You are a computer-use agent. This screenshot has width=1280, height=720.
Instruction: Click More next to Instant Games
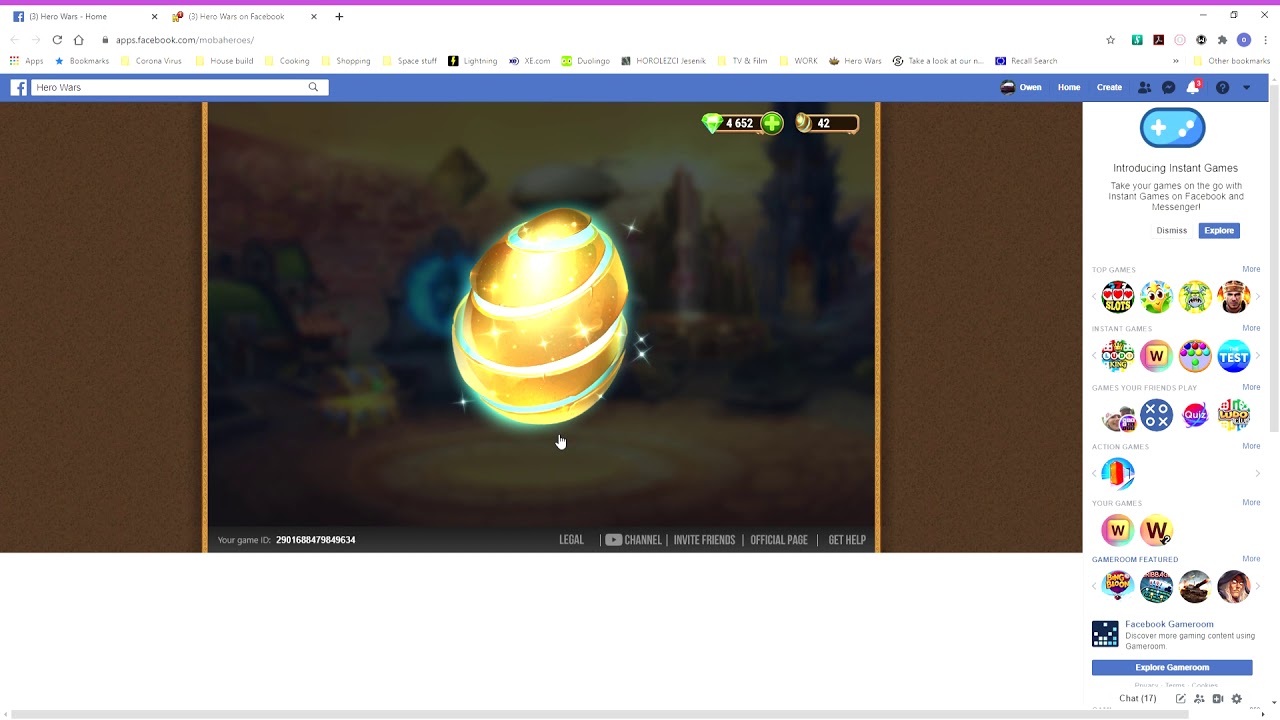(x=1251, y=328)
